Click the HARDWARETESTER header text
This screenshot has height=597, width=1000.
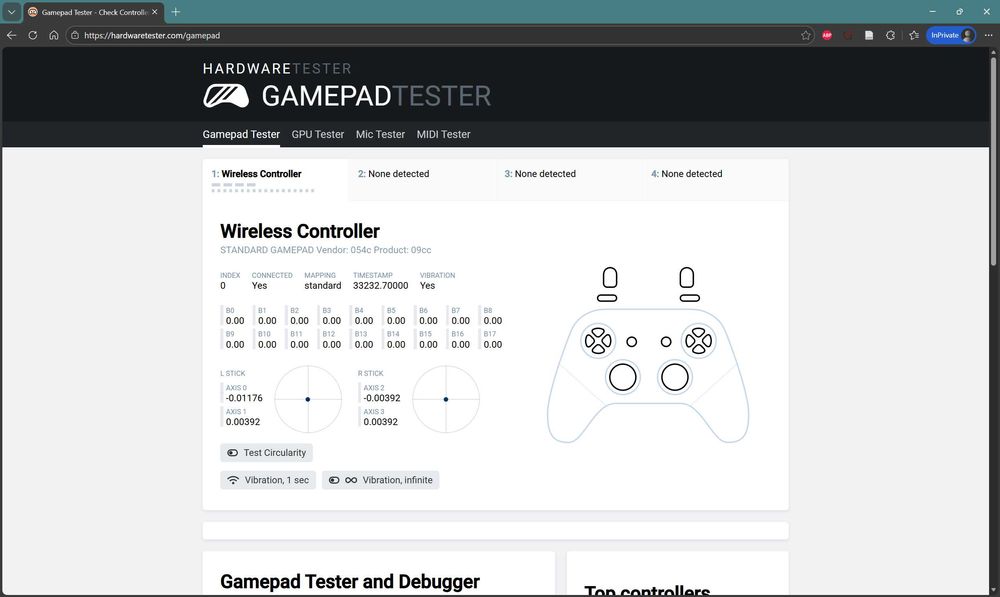click(277, 68)
